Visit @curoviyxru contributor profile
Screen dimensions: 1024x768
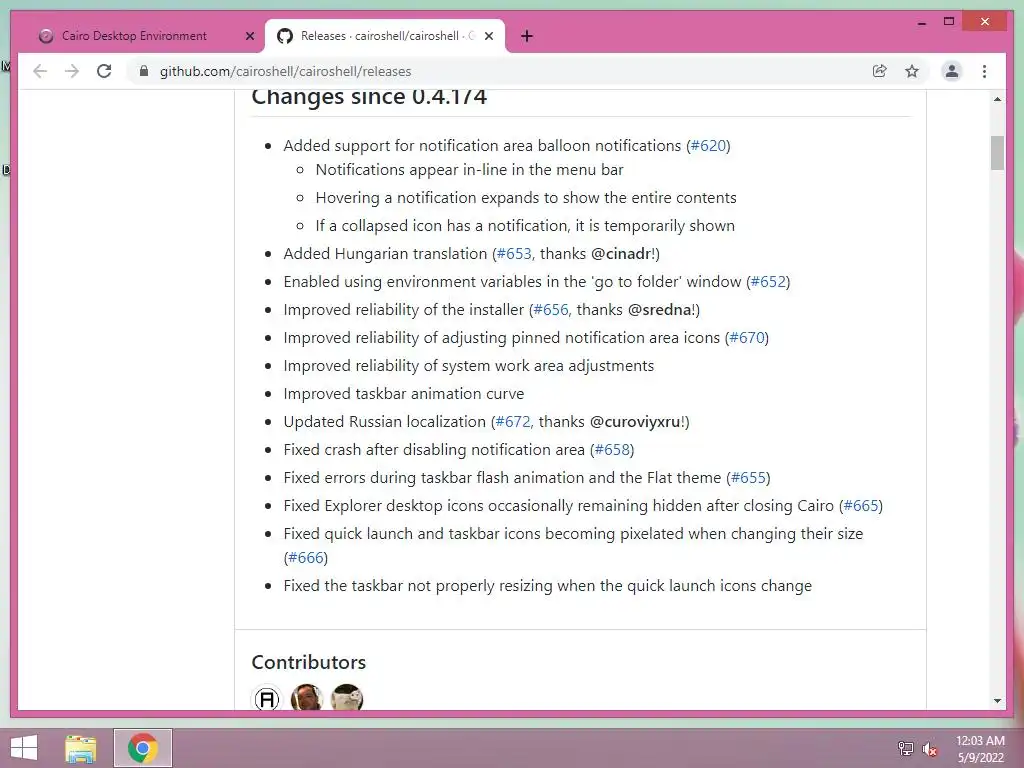635,422
